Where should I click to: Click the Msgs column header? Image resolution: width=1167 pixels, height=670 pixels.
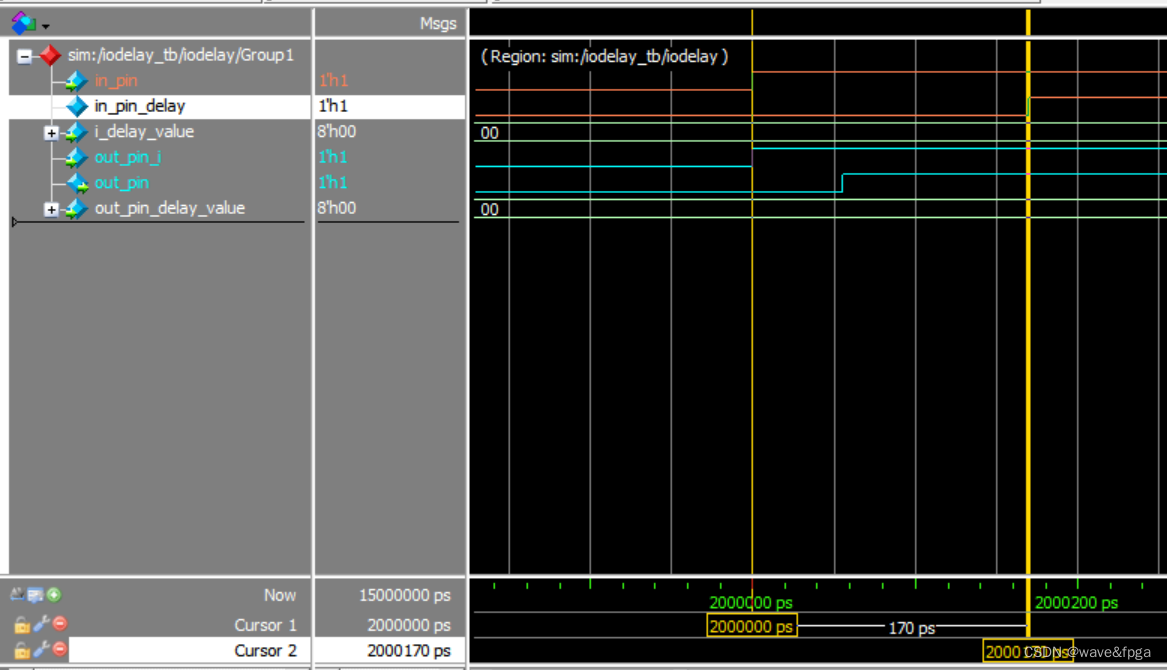(x=438, y=23)
